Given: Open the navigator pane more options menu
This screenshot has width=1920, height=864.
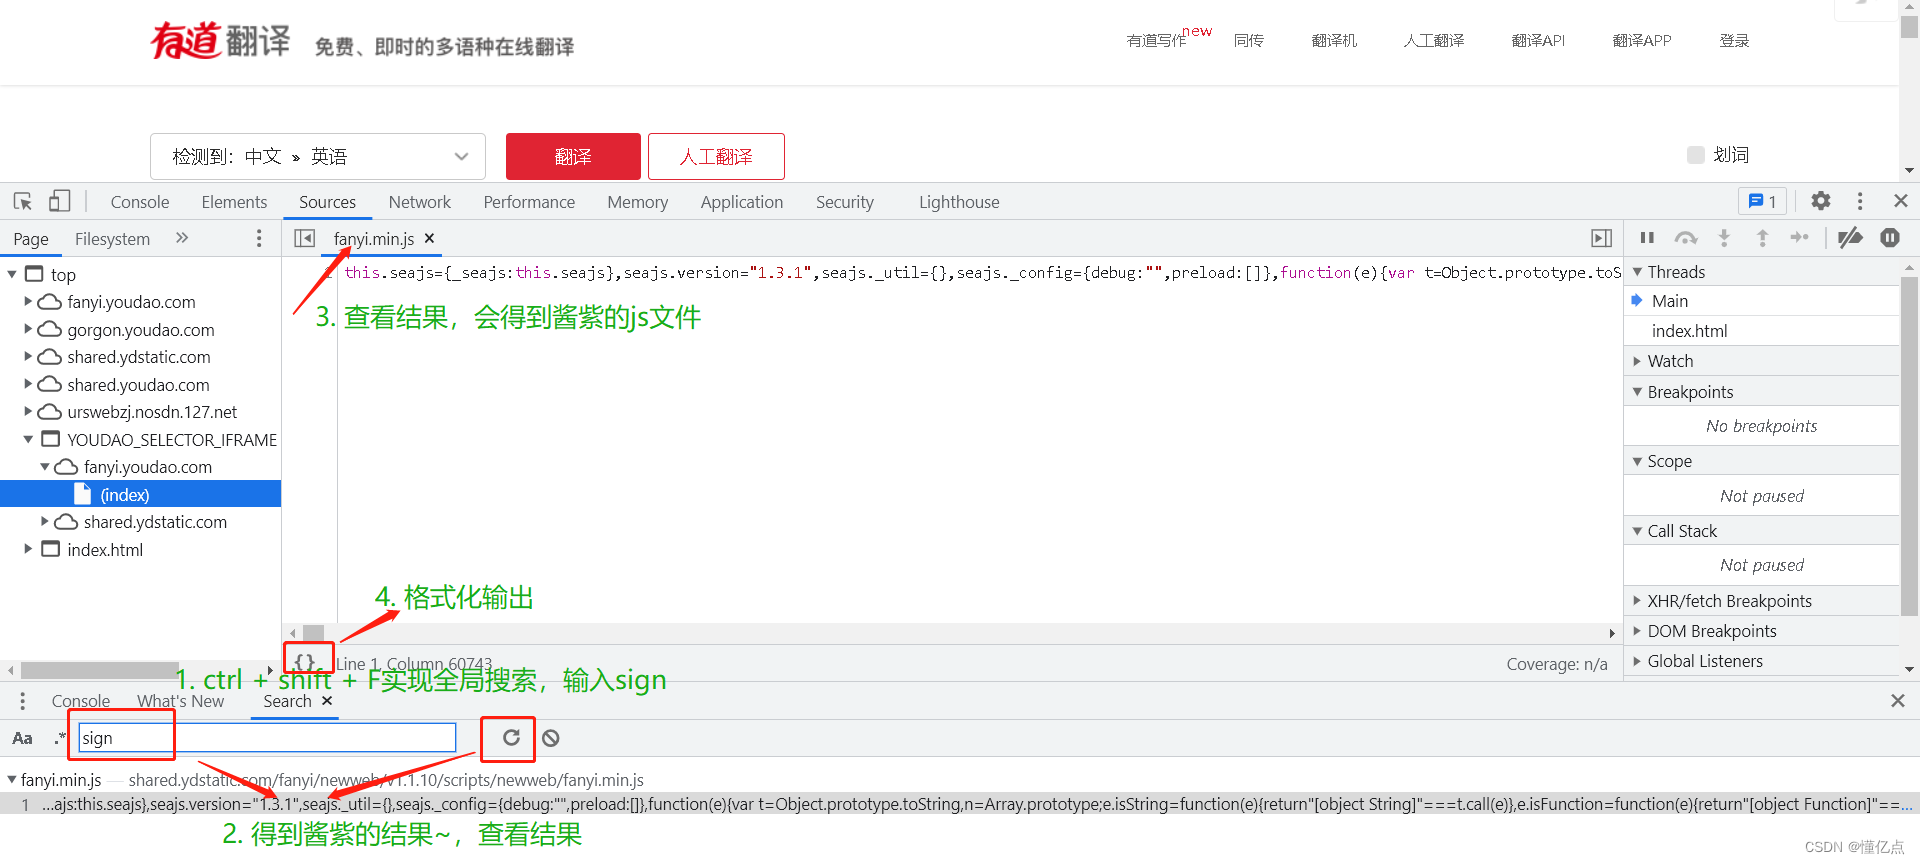Looking at the screenshot, I should [x=259, y=238].
